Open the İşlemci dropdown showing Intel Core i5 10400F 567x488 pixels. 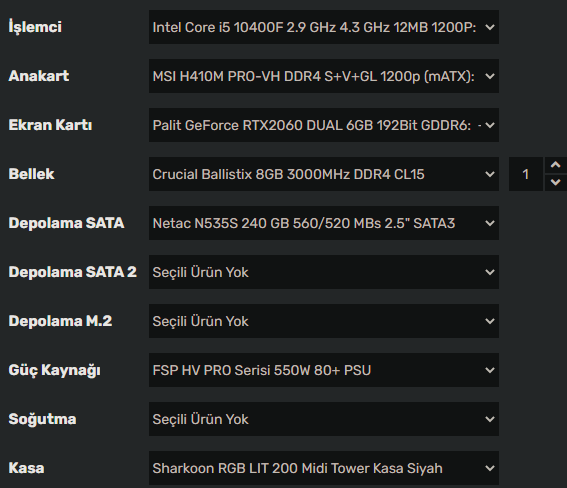(x=324, y=27)
